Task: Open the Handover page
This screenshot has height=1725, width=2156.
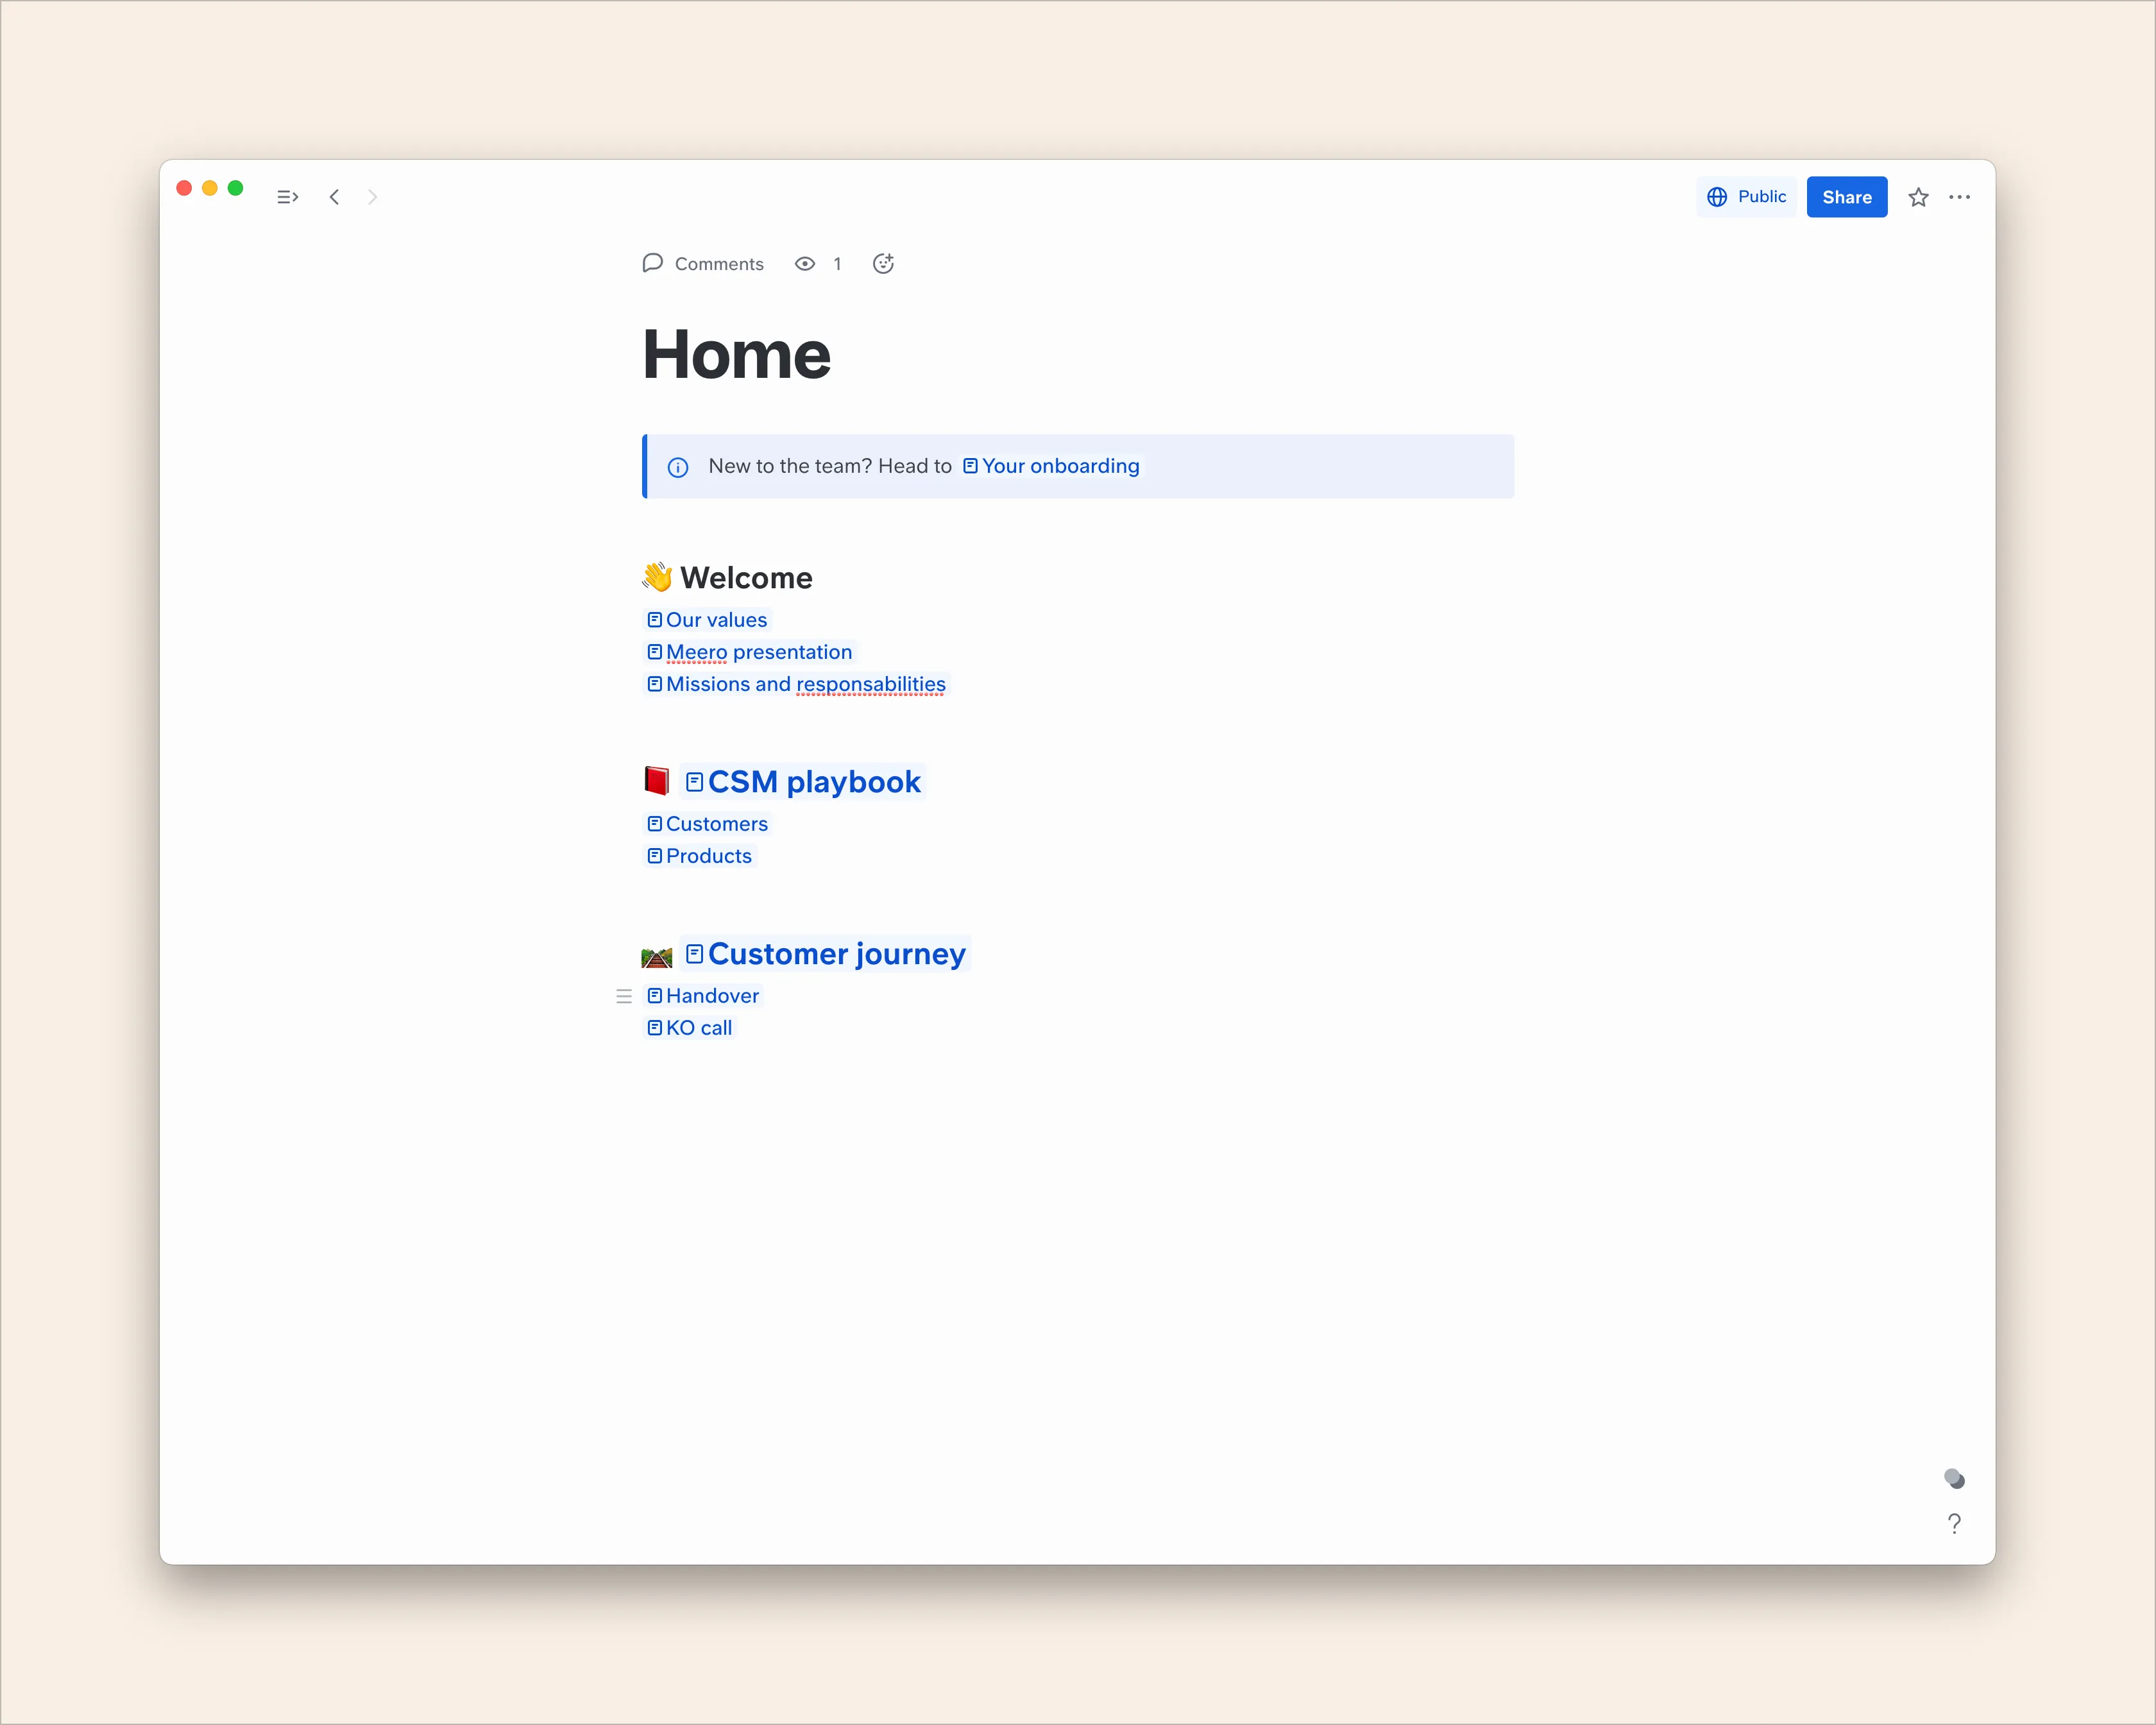Action: [703, 996]
